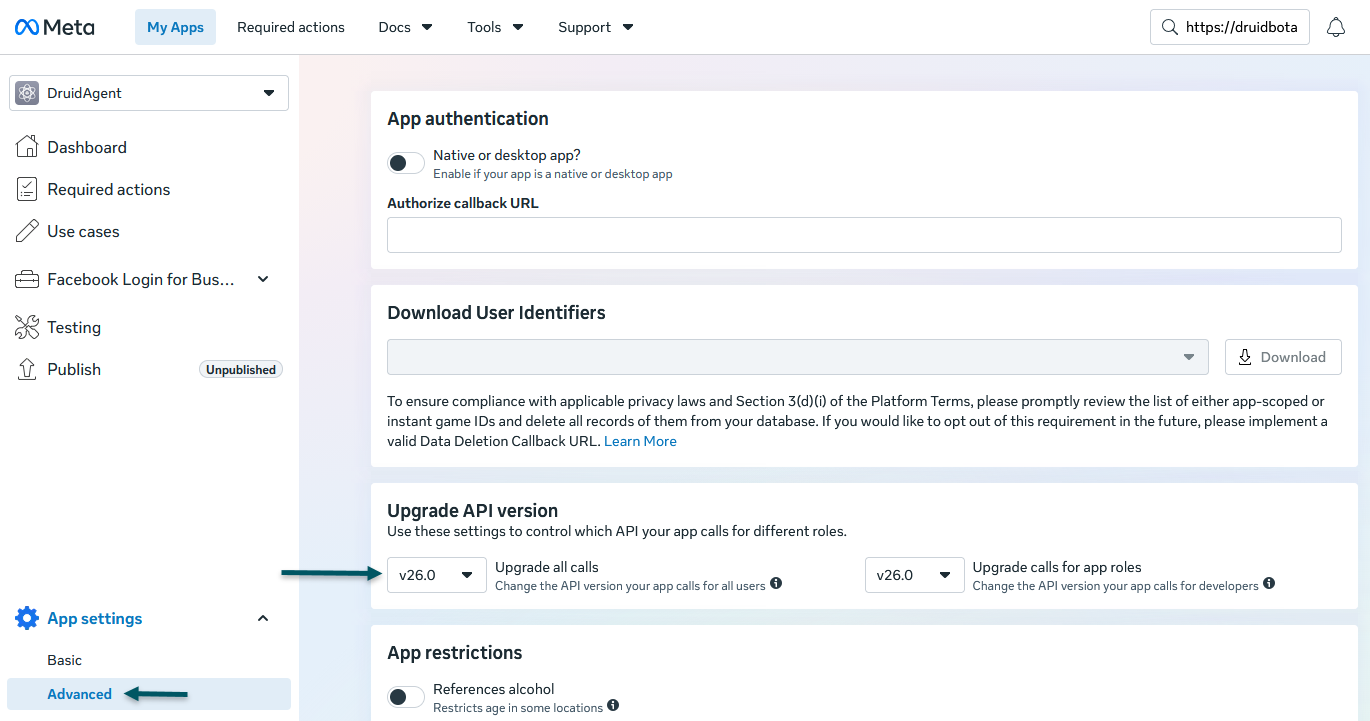Click the 'Upgrade API version' heading
This screenshot has height=721, width=1370.
tap(473, 510)
